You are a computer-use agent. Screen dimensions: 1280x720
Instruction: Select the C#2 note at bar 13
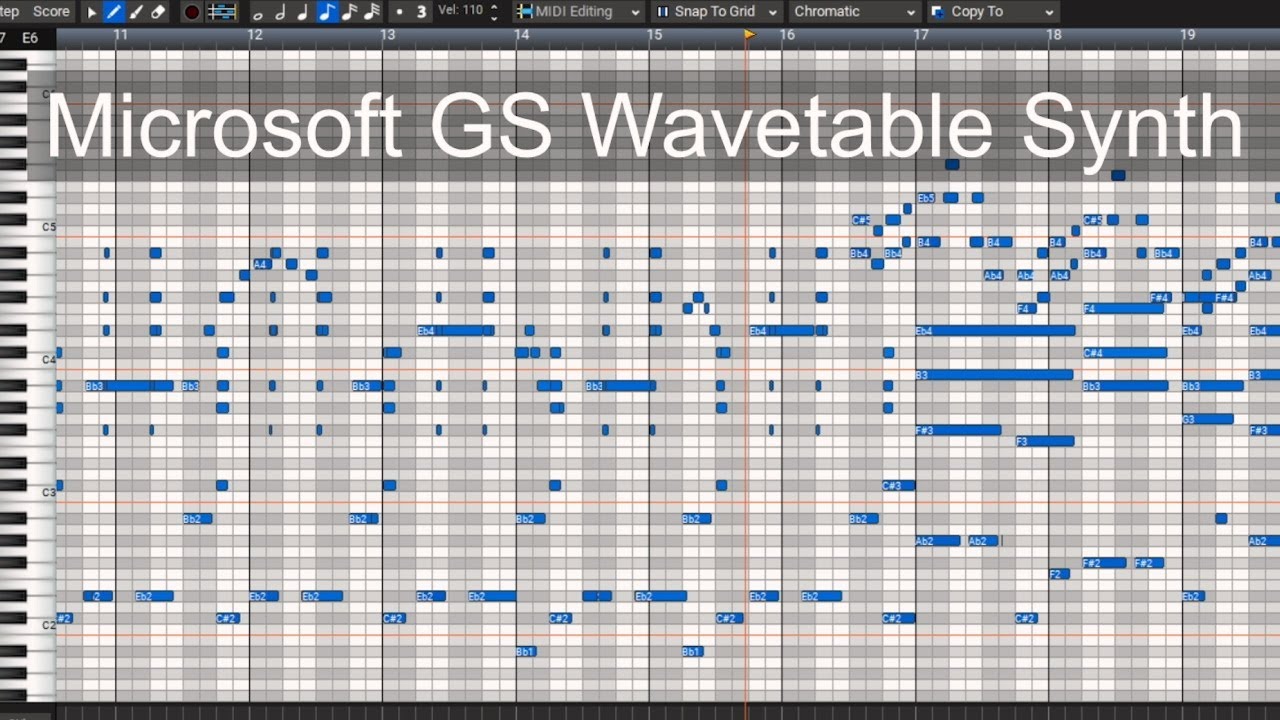(393, 619)
